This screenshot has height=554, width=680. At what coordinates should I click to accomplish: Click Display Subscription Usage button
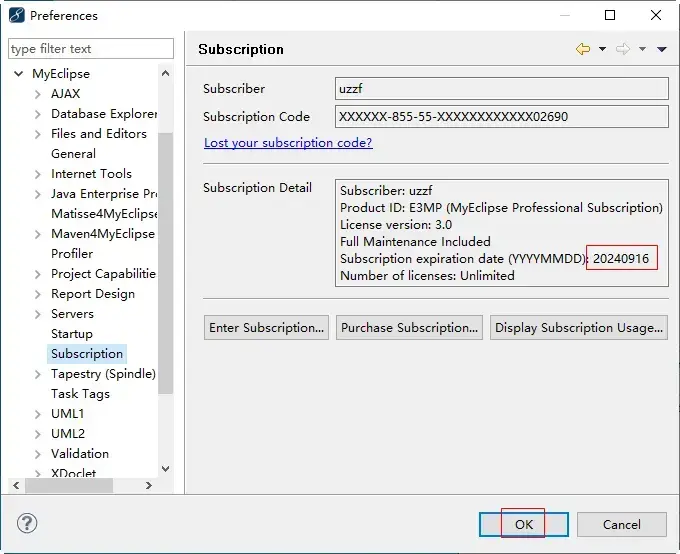(x=579, y=328)
